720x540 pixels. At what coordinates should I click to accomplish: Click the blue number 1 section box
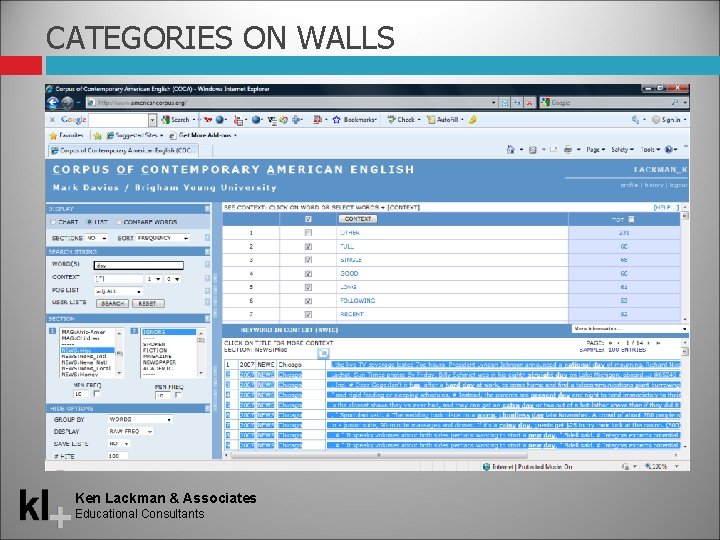pyautogui.click(x=52, y=331)
